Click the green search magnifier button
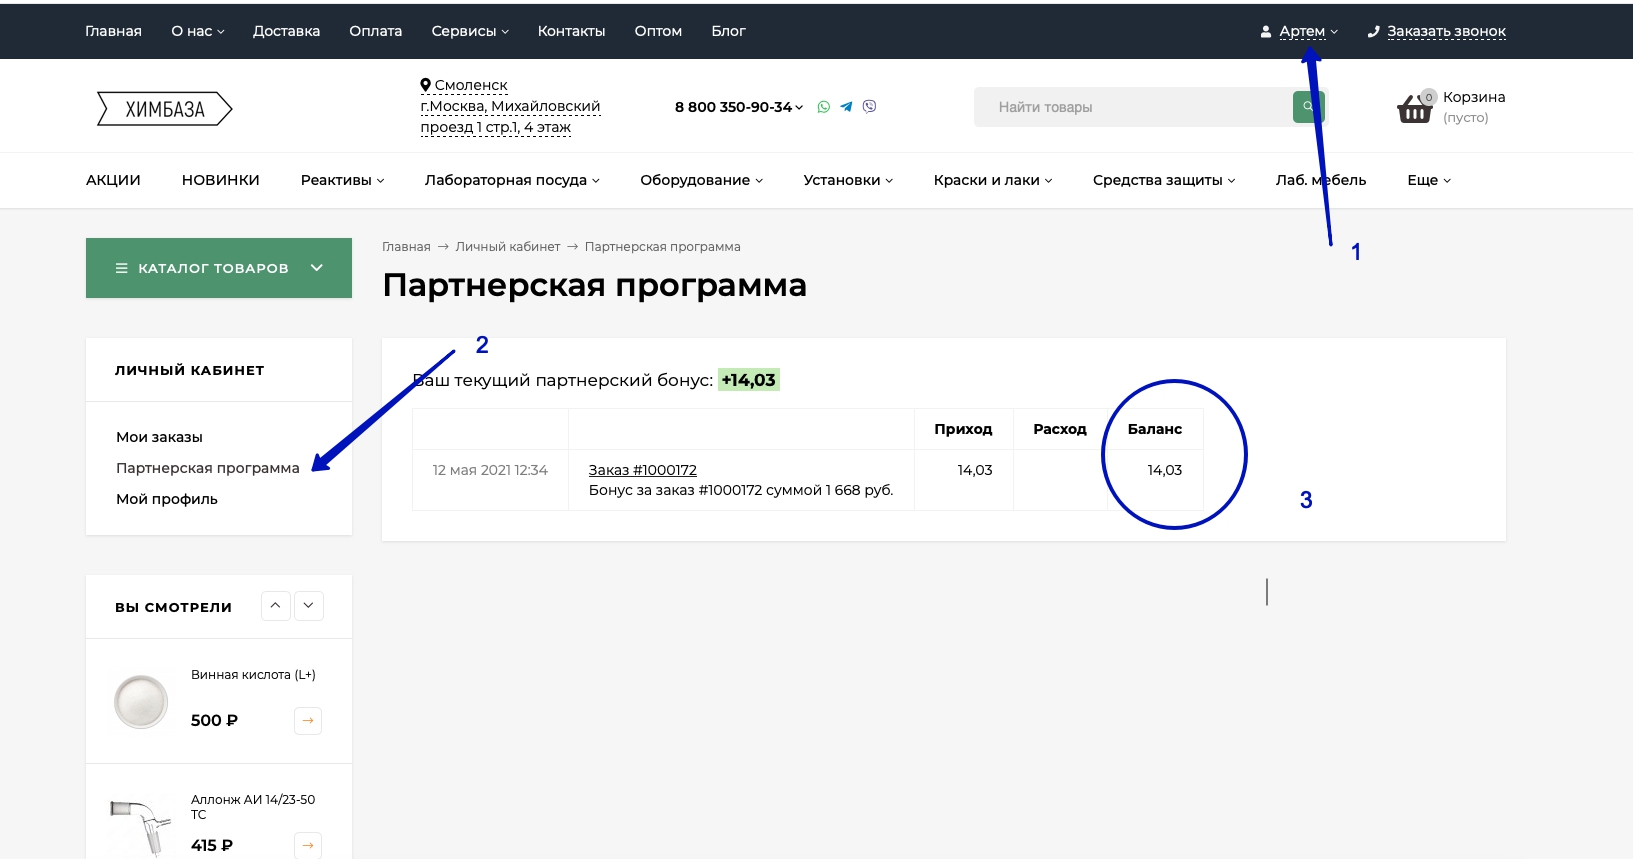Viewport: 1633px width, 859px height. coord(1307,107)
